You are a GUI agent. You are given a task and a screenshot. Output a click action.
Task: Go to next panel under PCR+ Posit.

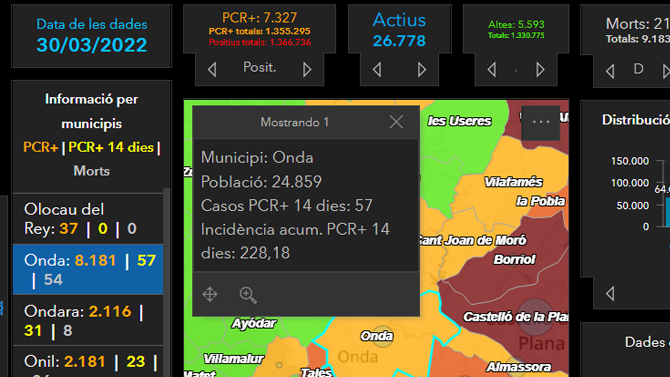307,69
